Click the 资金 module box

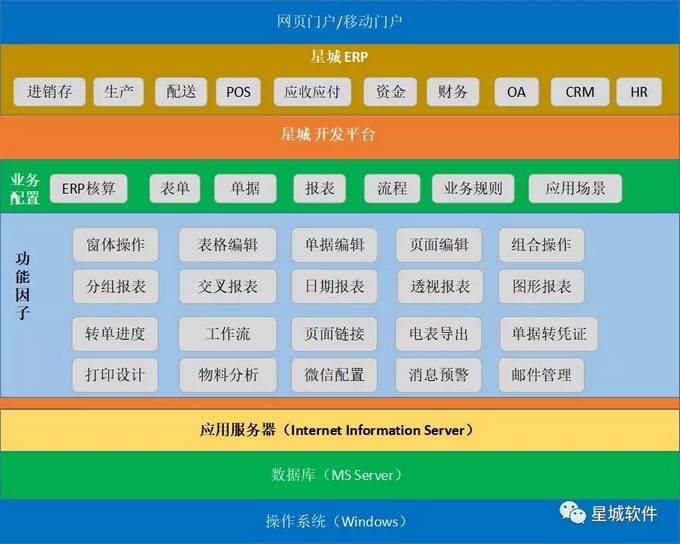[x=390, y=92]
